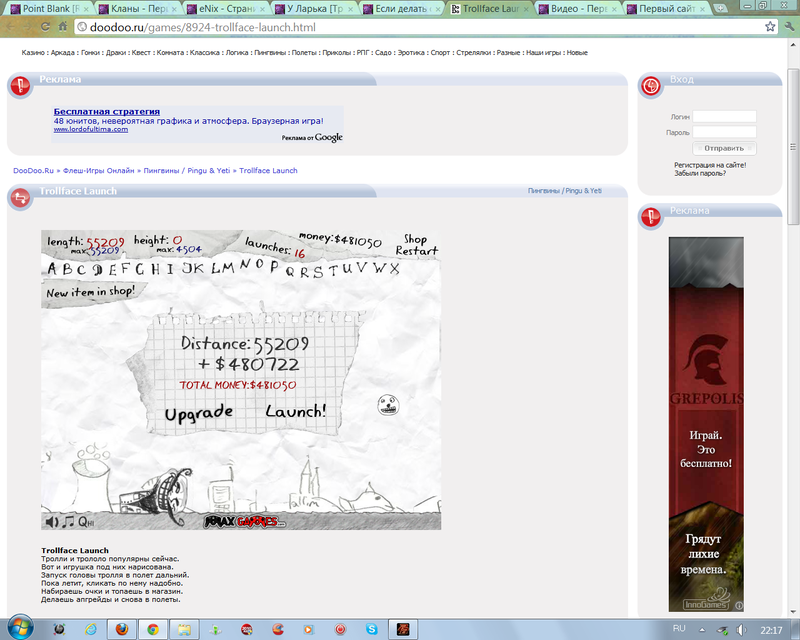Open the Стрелялки category
This screenshot has height=640, width=800.
473,53
